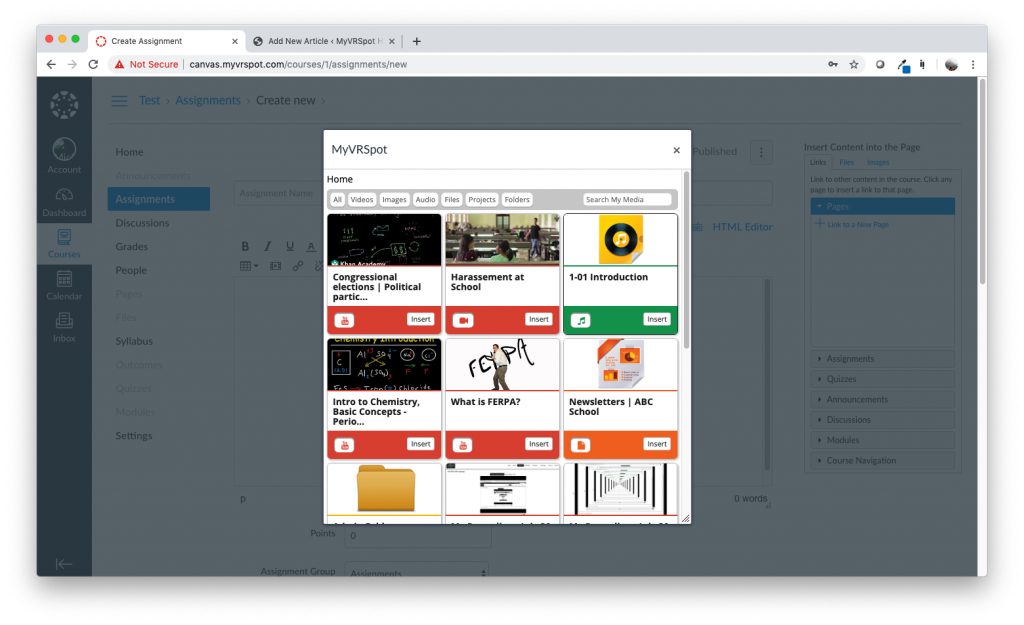Click YouTube icon on Intro to Chemistry card
1024x625 pixels.
pyautogui.click(x=344, y=445)
